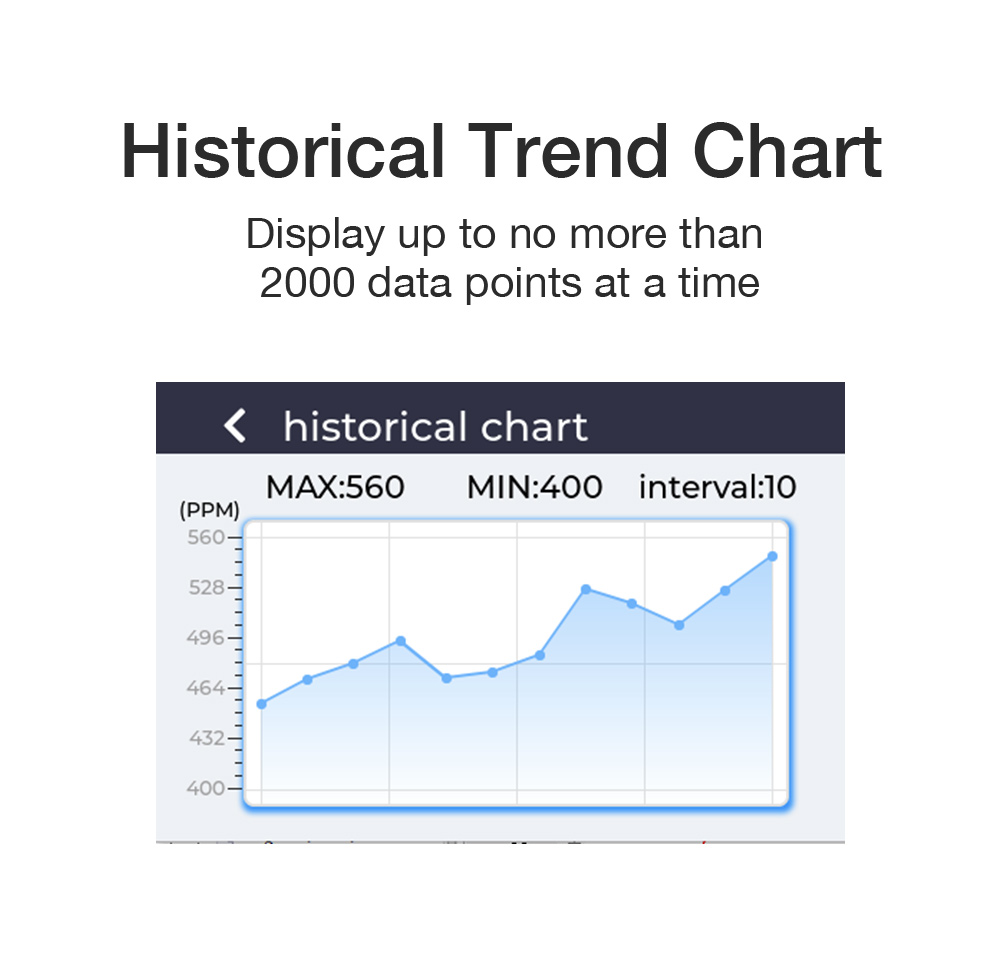Screen dimensions: 1000x960
Task: Select the second data point from the left
Action: (x=307, y=679)
